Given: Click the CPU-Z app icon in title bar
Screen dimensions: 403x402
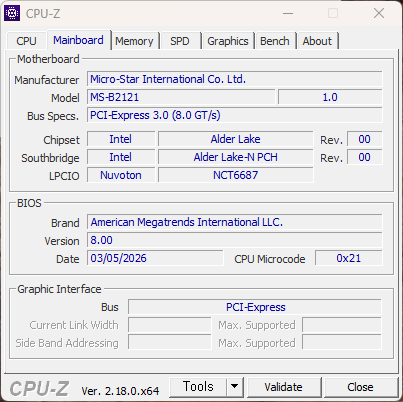Looking at the screenshot, I should coord(12,14).
